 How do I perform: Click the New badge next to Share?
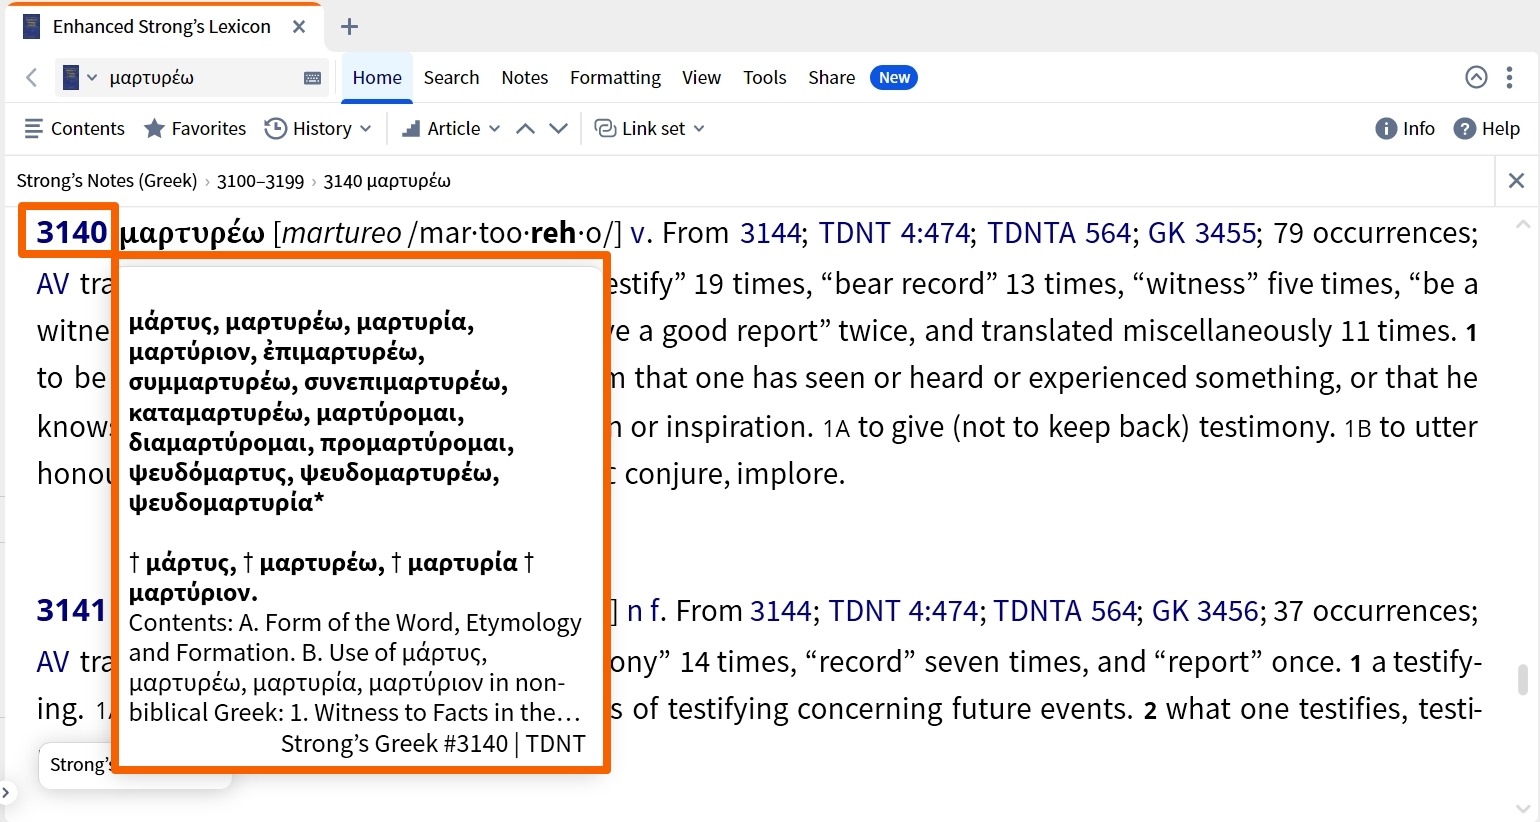894,77
